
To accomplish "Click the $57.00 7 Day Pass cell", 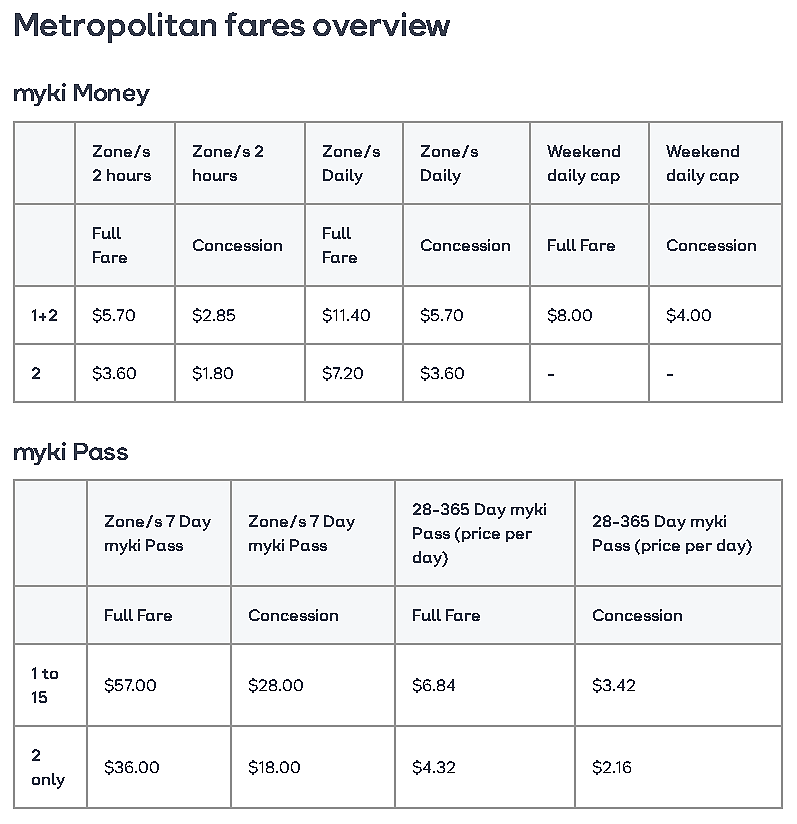I will coord(159,685).
